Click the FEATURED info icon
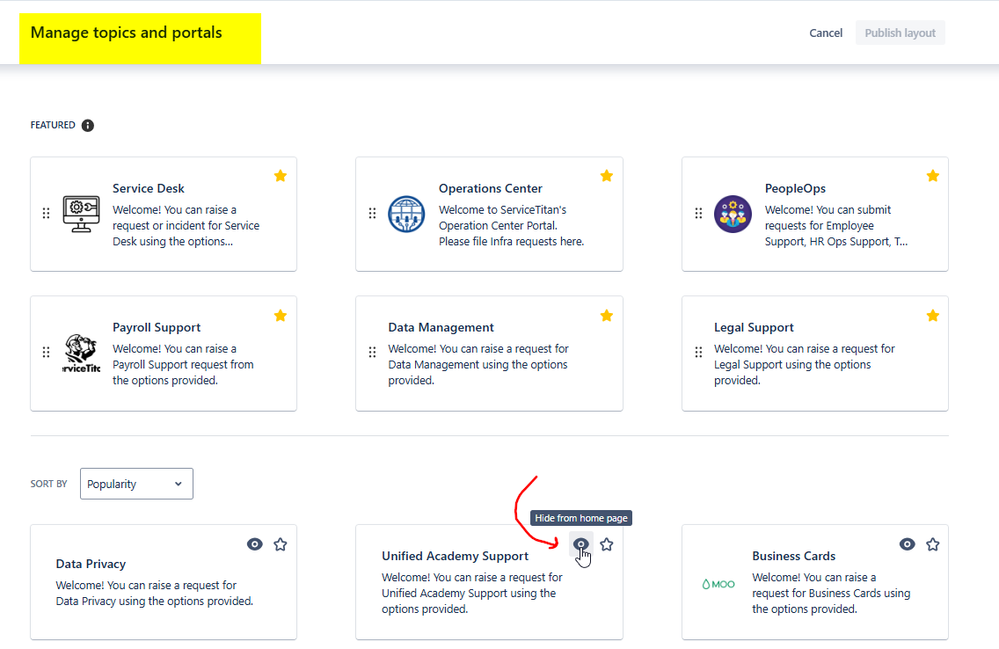This screenshot has height=649, width=999. point(87,125)
